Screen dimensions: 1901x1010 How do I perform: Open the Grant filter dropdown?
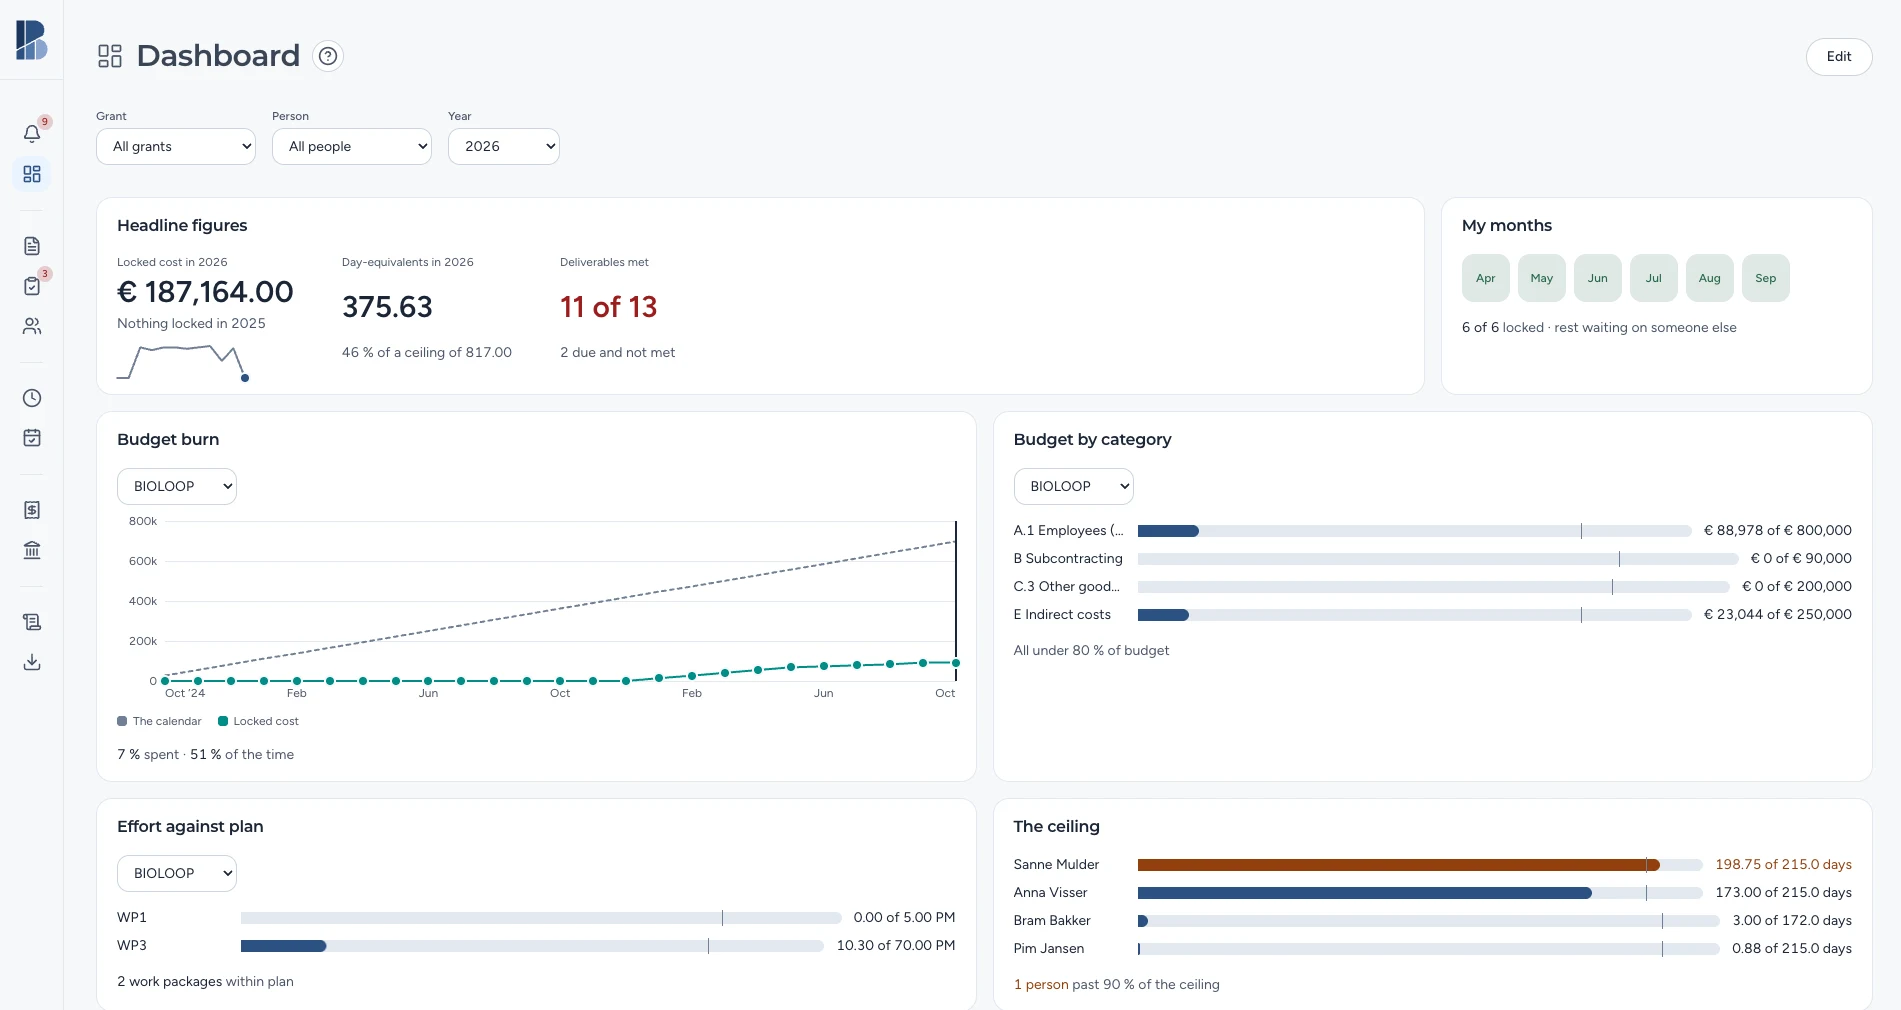point(176,146)
